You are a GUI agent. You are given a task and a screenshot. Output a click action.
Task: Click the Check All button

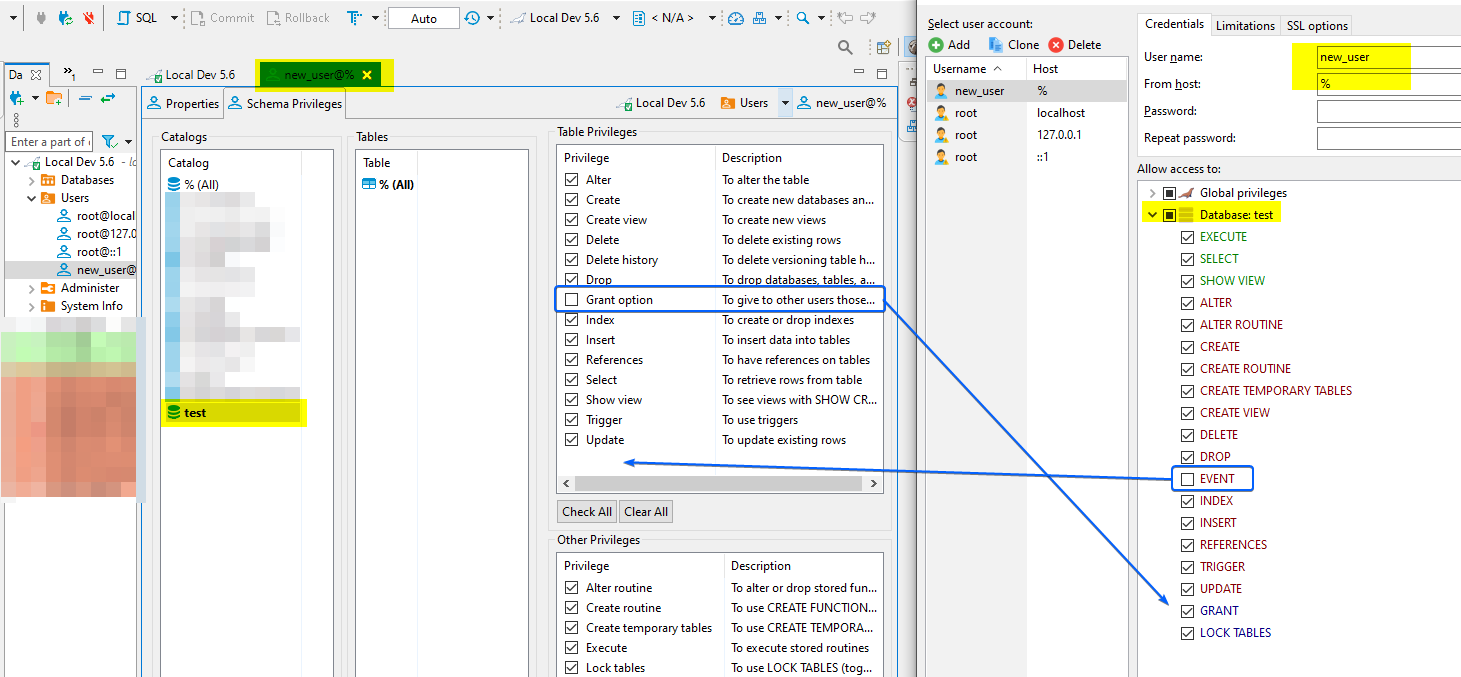[587, 511]
